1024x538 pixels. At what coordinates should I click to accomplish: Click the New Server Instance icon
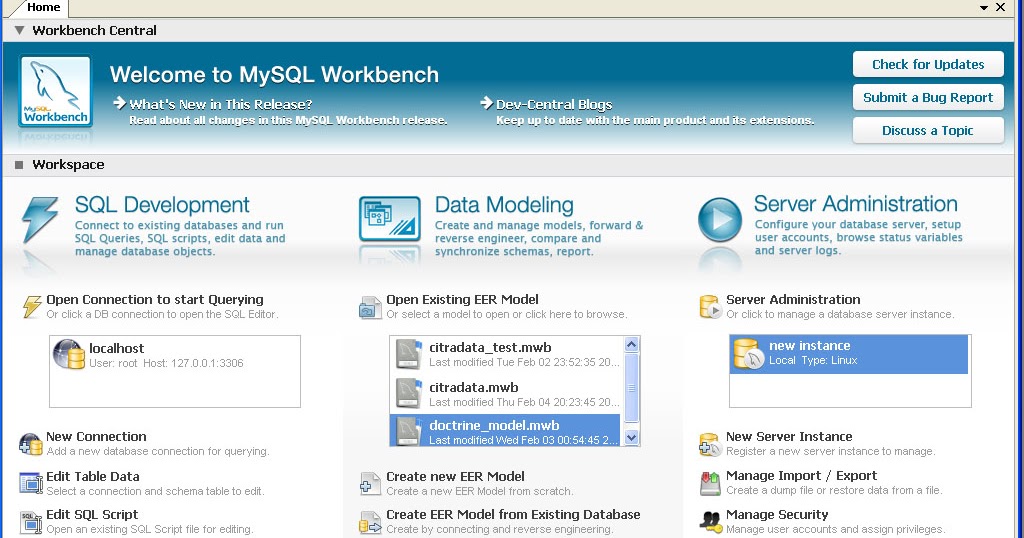(710, 444)
